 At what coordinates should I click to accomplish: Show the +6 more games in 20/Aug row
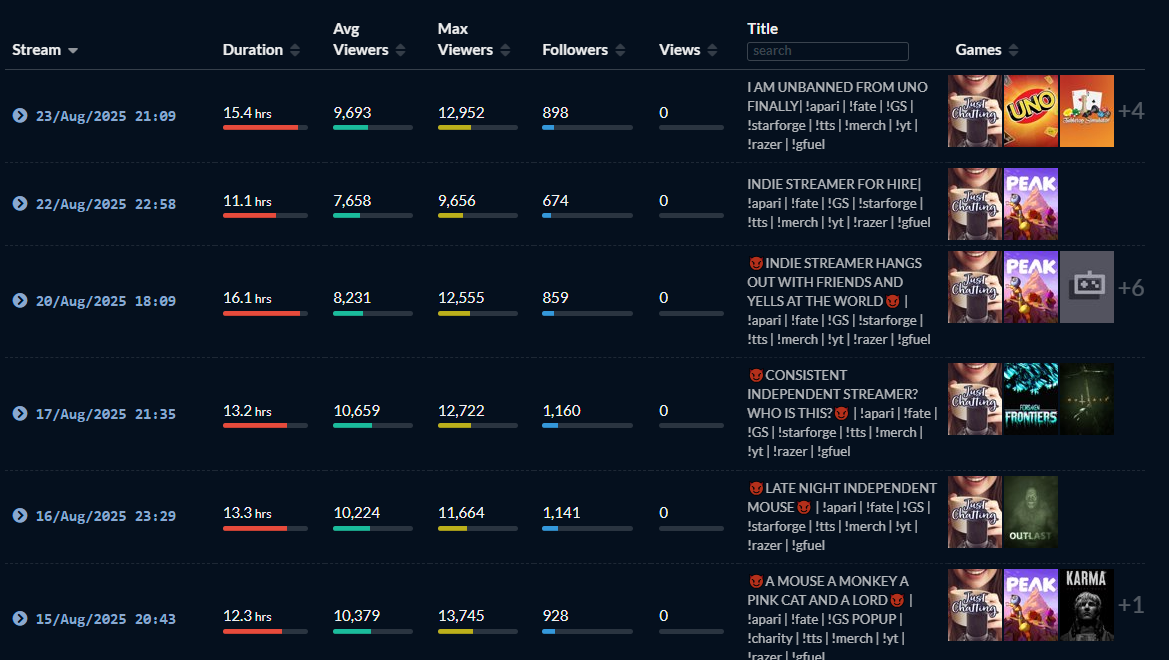[1131, 287]
